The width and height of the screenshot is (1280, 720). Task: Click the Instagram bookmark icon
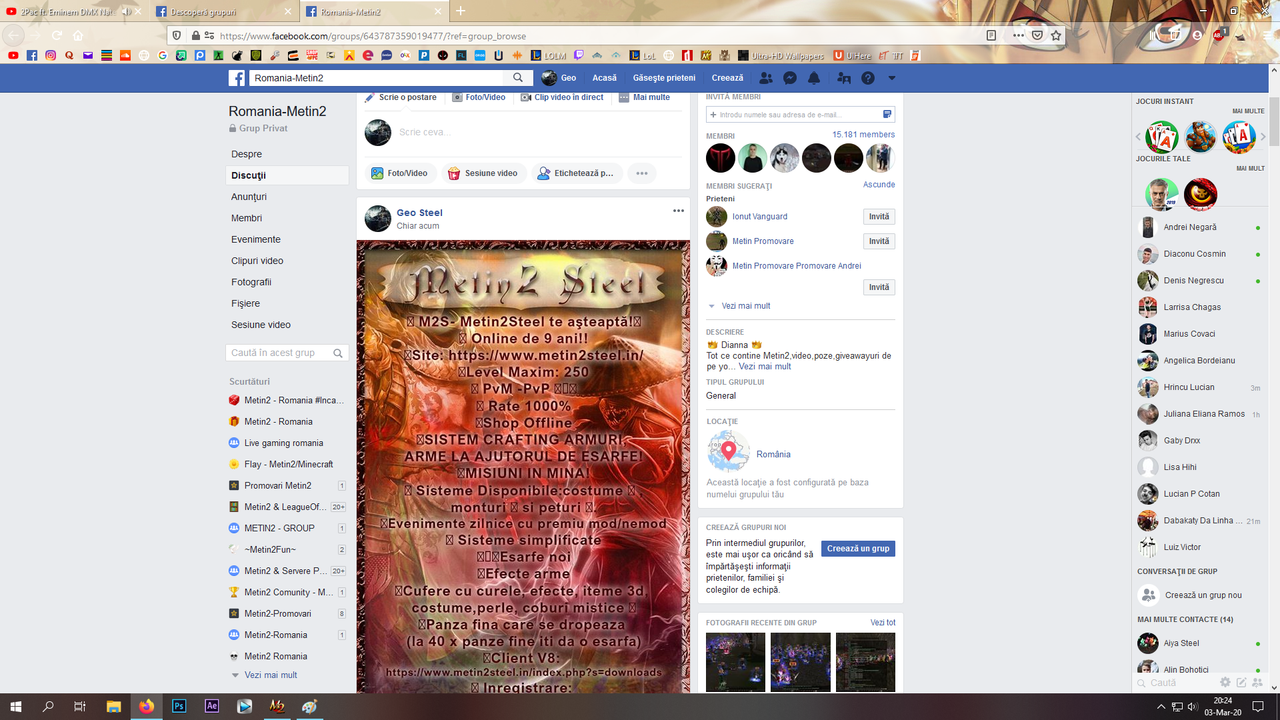50,55
